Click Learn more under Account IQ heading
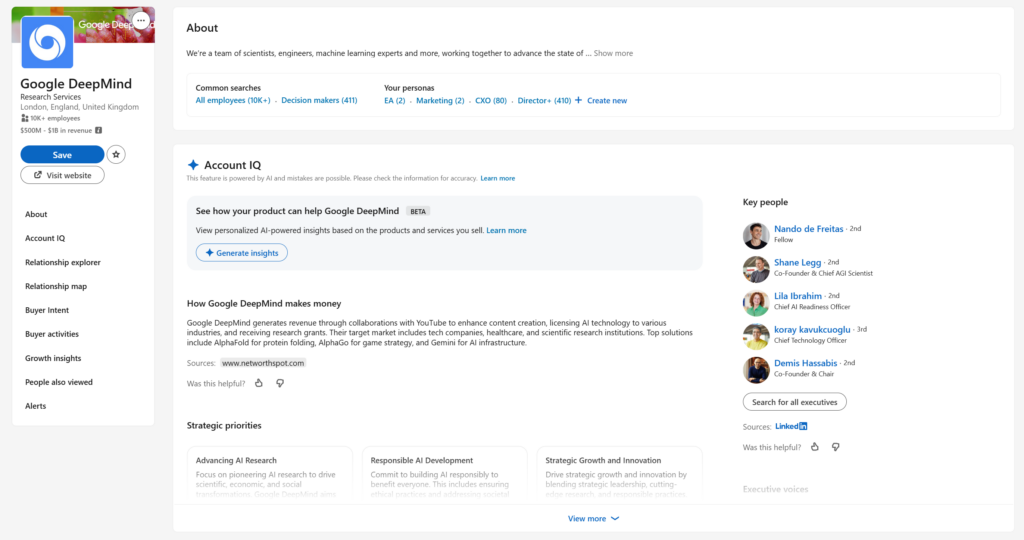Image resolution: width=1024 pixels, height=540 pixels. 498,178
